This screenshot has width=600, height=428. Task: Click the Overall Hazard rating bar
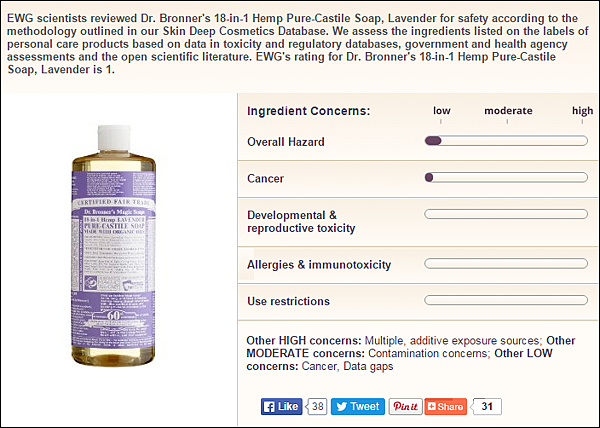click(x=506, y=141)
